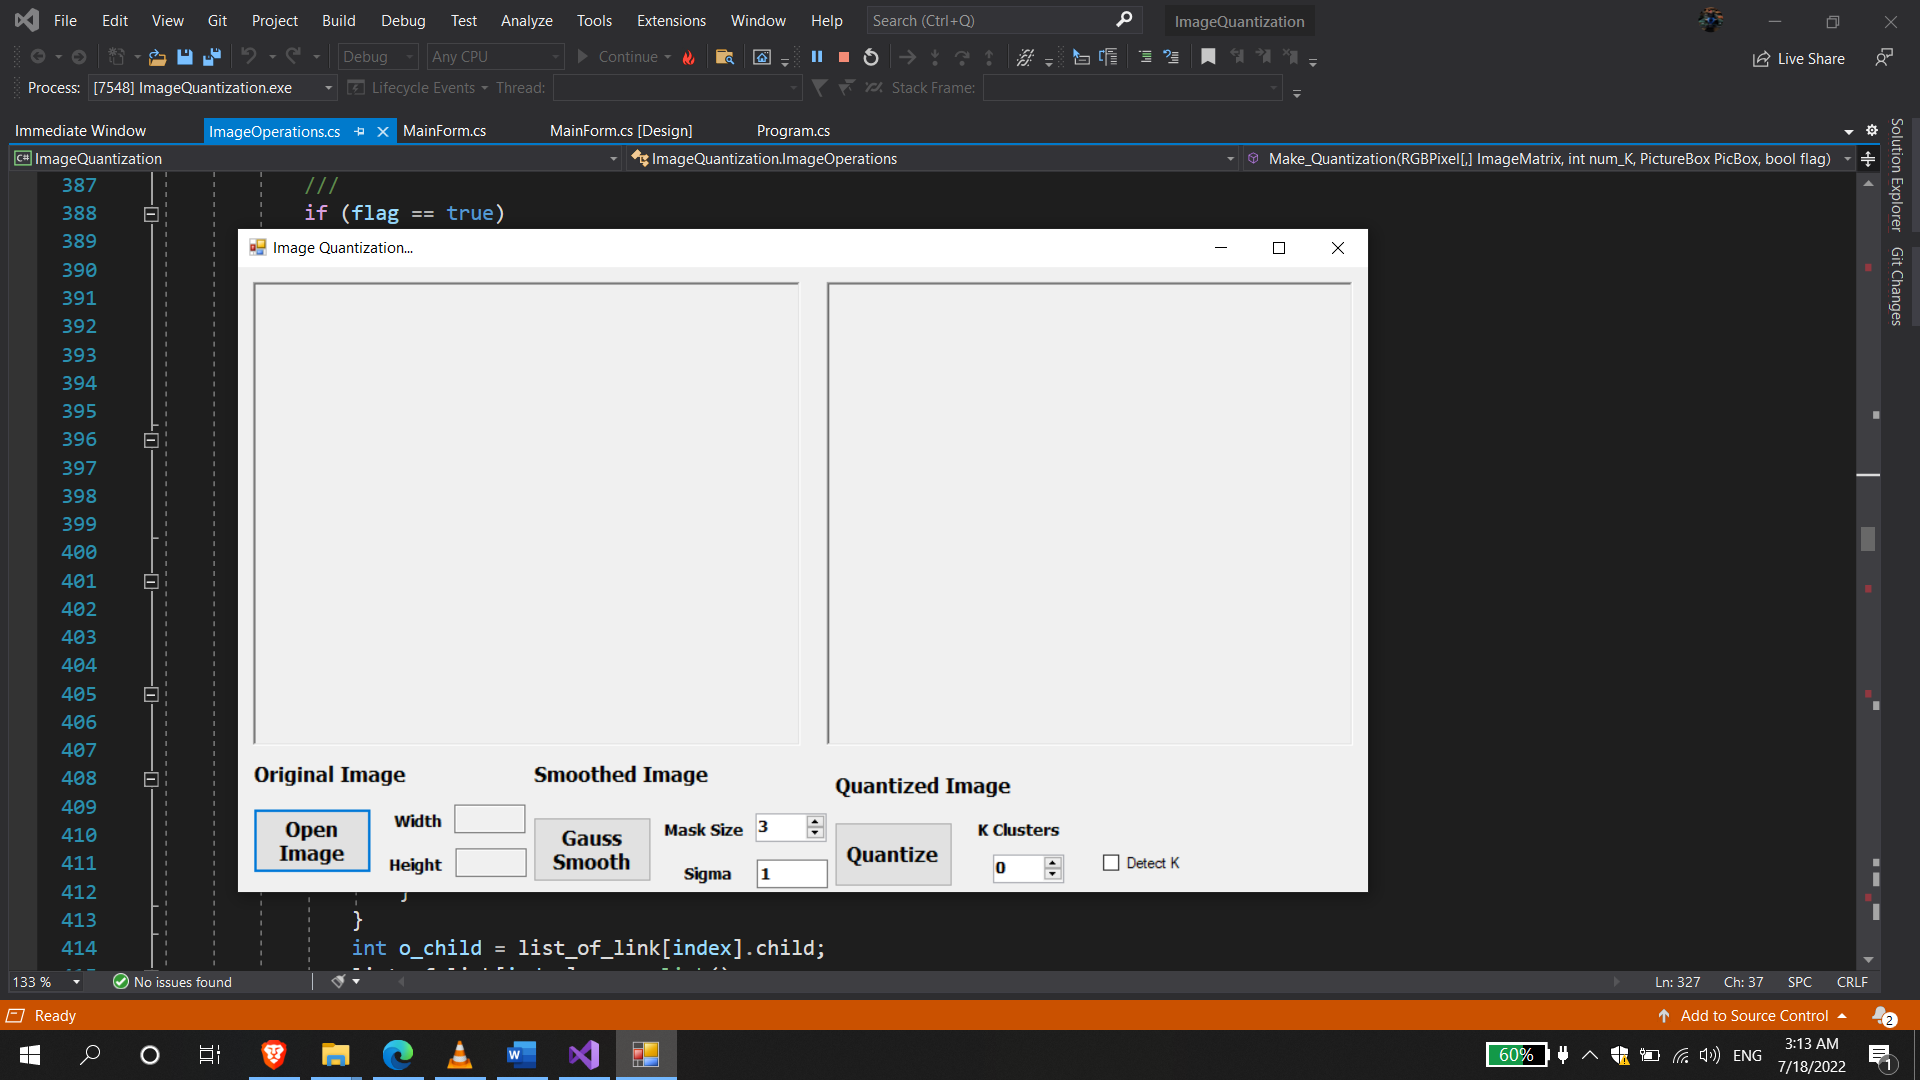Collapse the code block at line 388
The width and height of the screenshot is (1920, 1080).
(151, 214)
